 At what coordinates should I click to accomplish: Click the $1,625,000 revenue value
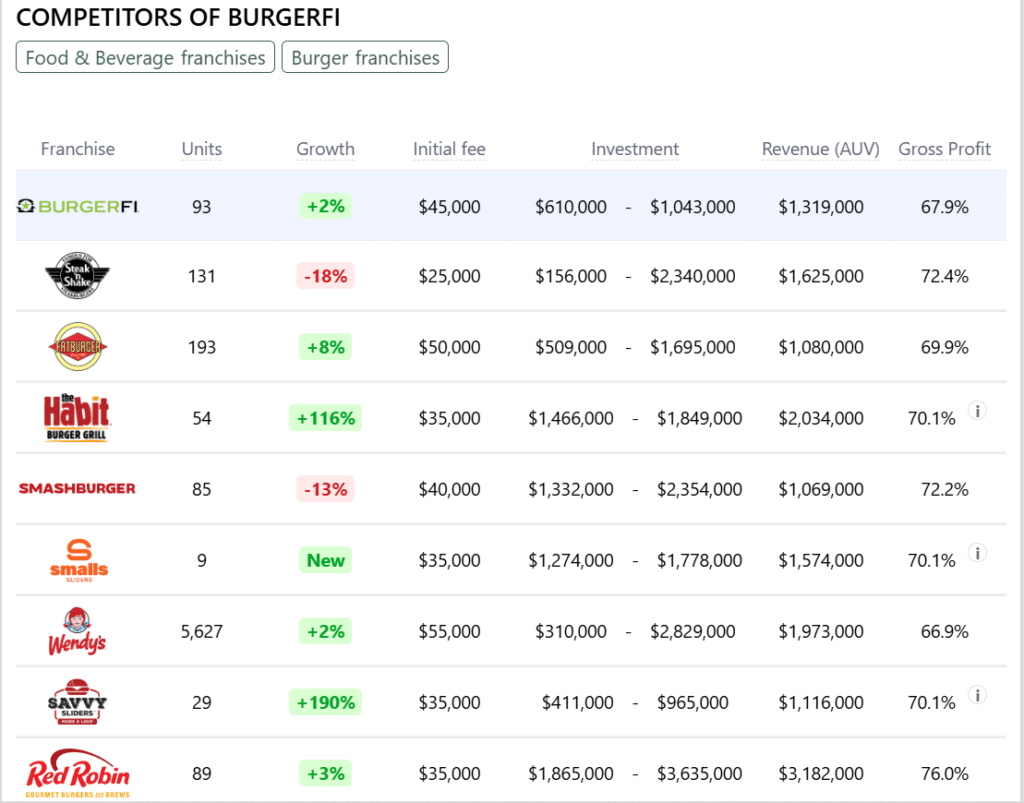point(821,276)
